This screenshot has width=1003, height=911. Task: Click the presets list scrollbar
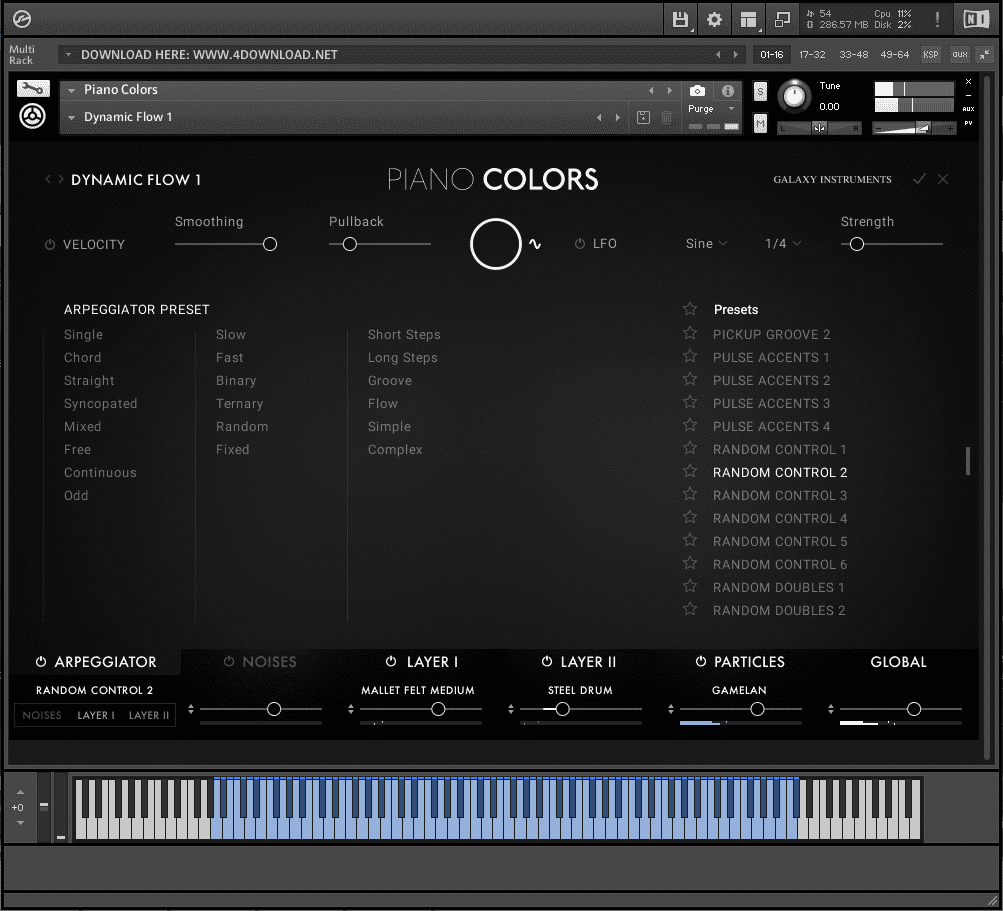click(x=968, y=461)
